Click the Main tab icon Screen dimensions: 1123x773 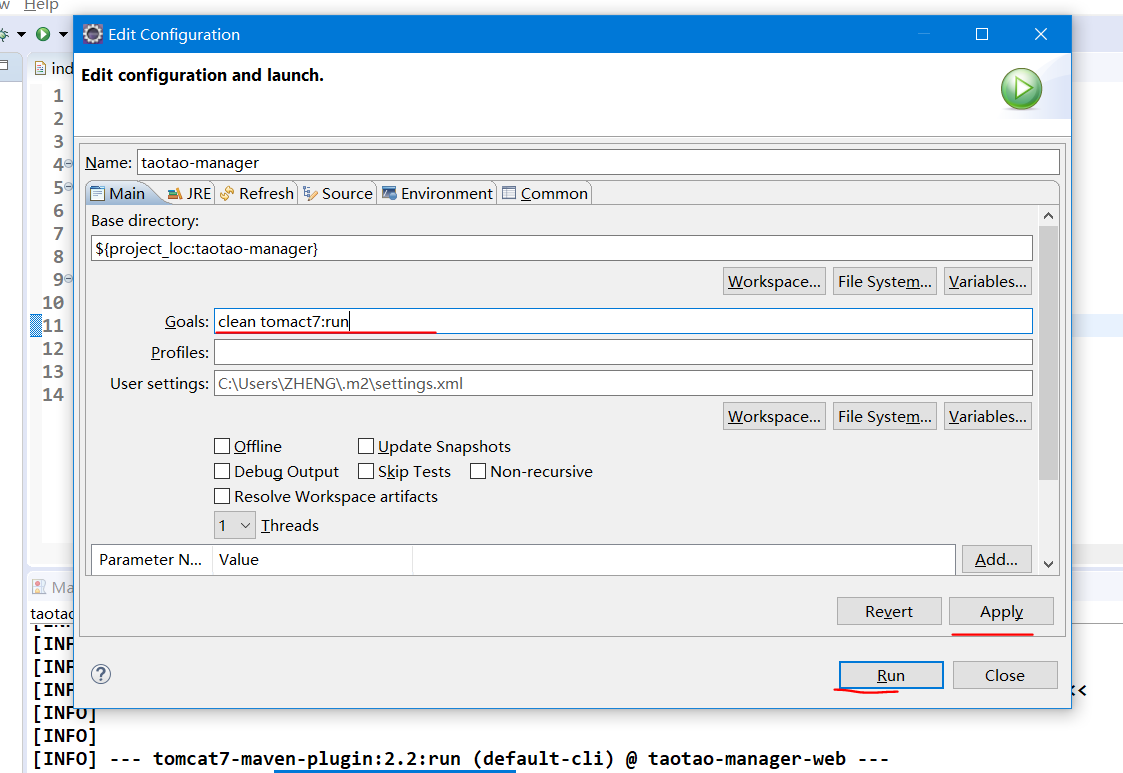click(x=97, y=193)
